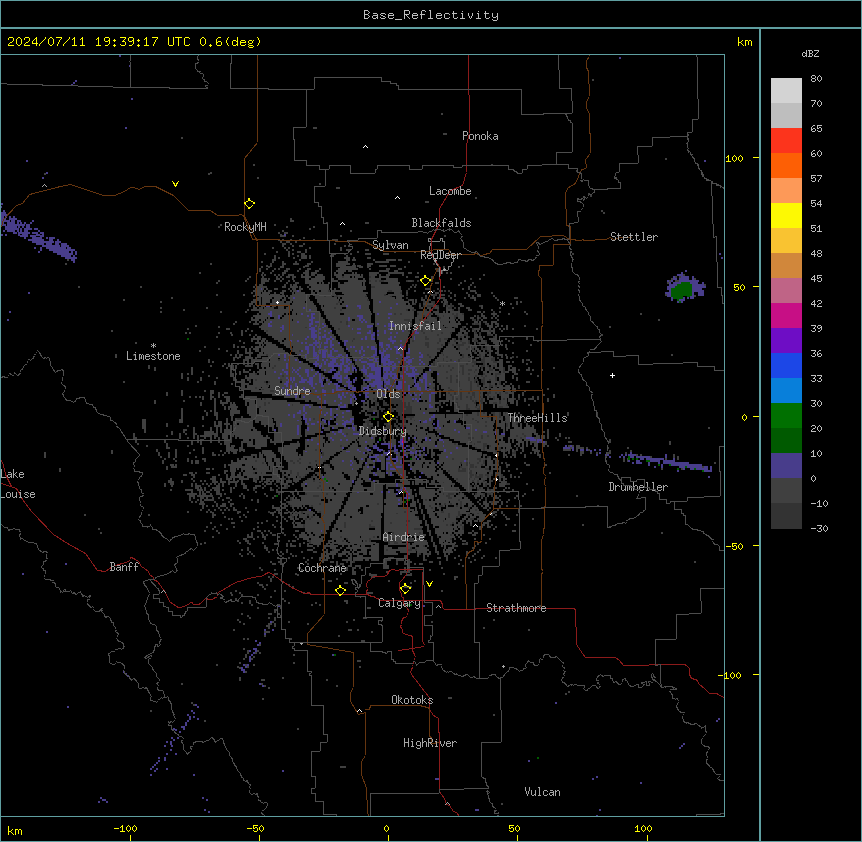This screenshot has width=862, height=842.
Task: Click the yellow marker south of Cochrane
Action: (x=340, y=591)
